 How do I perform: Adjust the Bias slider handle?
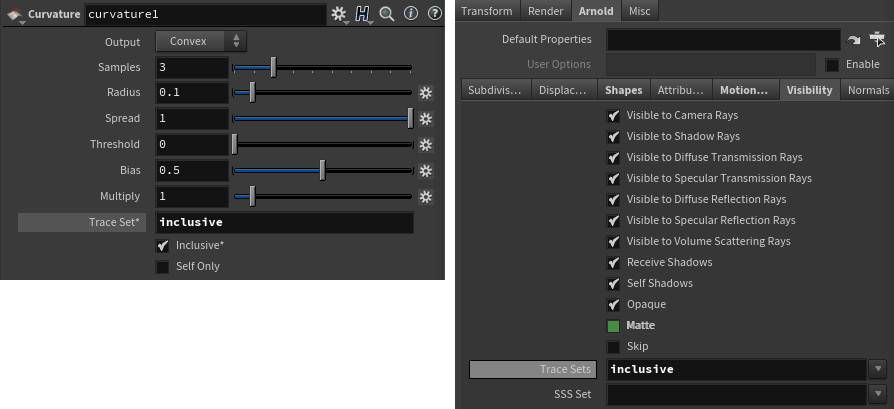(x=322, y=171)
